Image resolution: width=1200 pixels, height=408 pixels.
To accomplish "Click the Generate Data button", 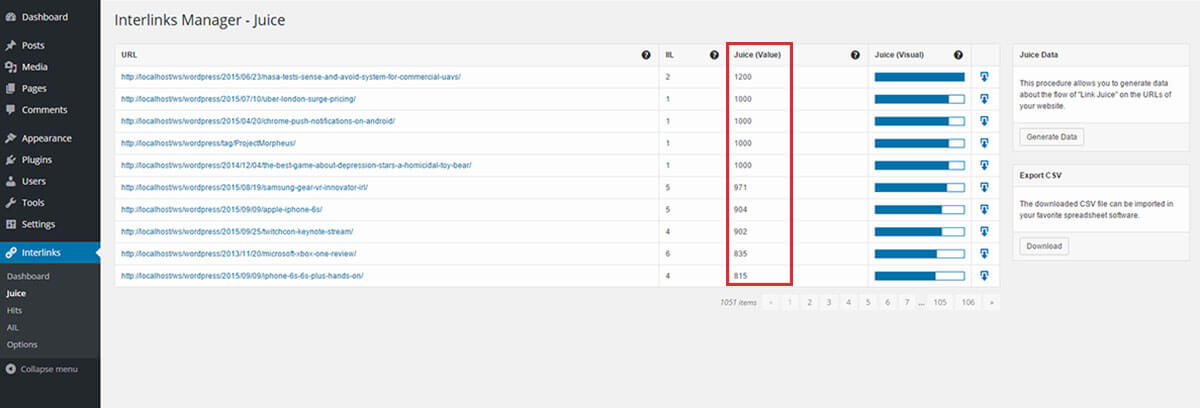I will pos(1051,136).
